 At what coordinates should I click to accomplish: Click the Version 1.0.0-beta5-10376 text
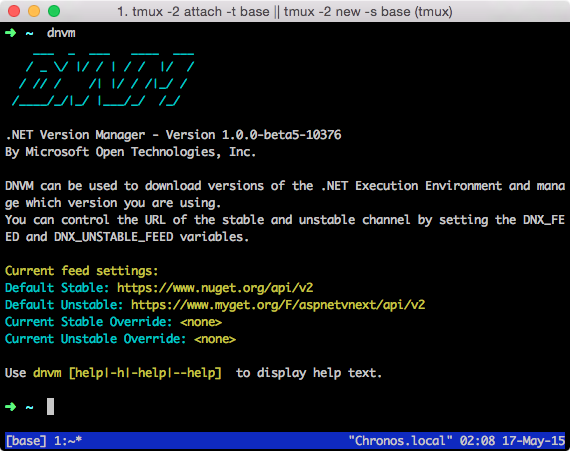pos(253,135)
